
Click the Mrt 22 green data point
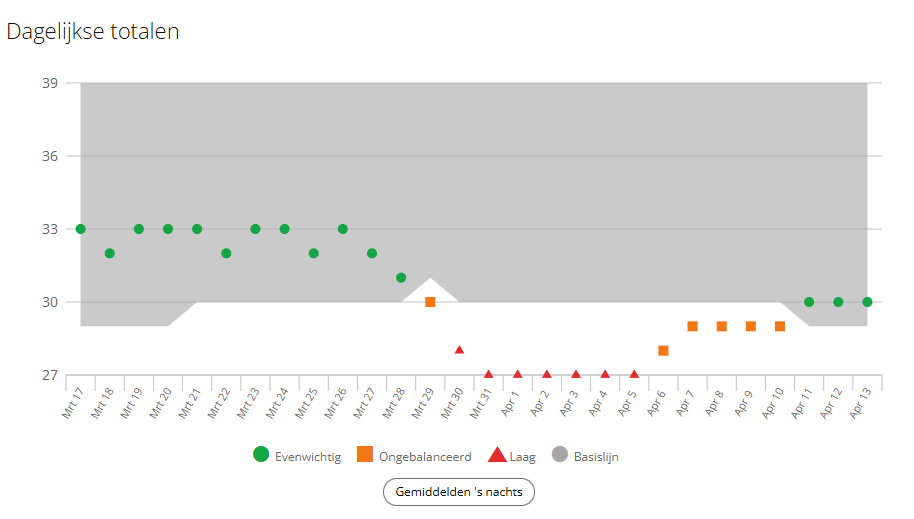point(226,253)
